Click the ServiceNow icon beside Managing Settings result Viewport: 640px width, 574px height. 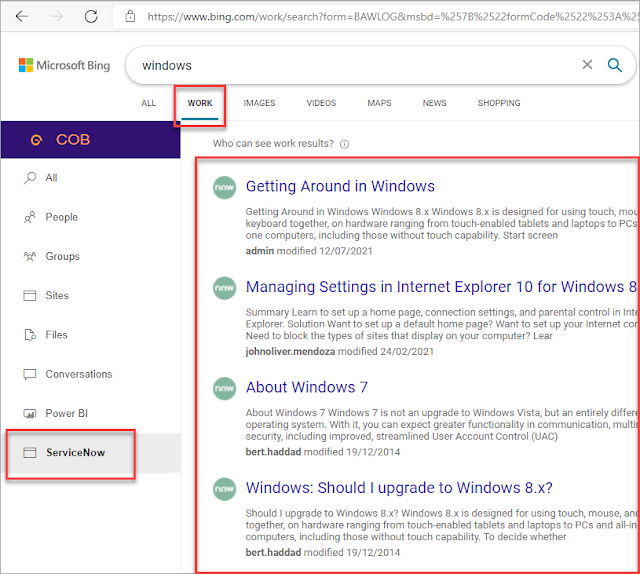point(224,288)
